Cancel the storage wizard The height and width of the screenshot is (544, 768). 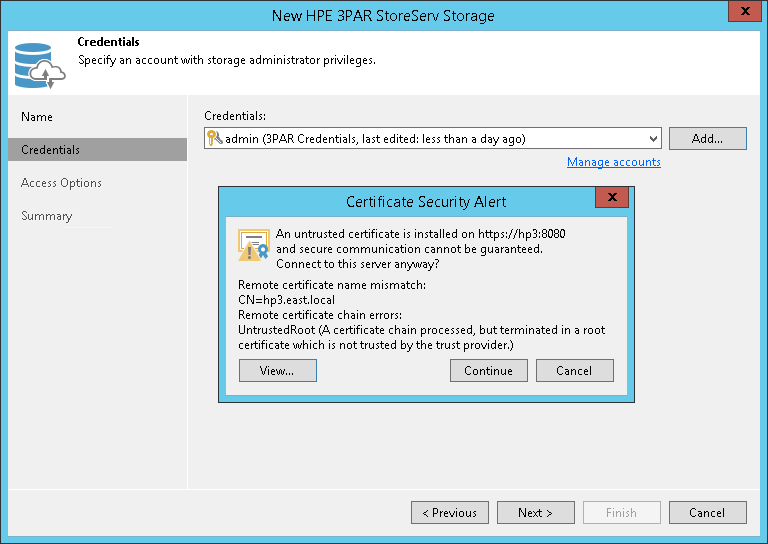(x=707, y=513)
